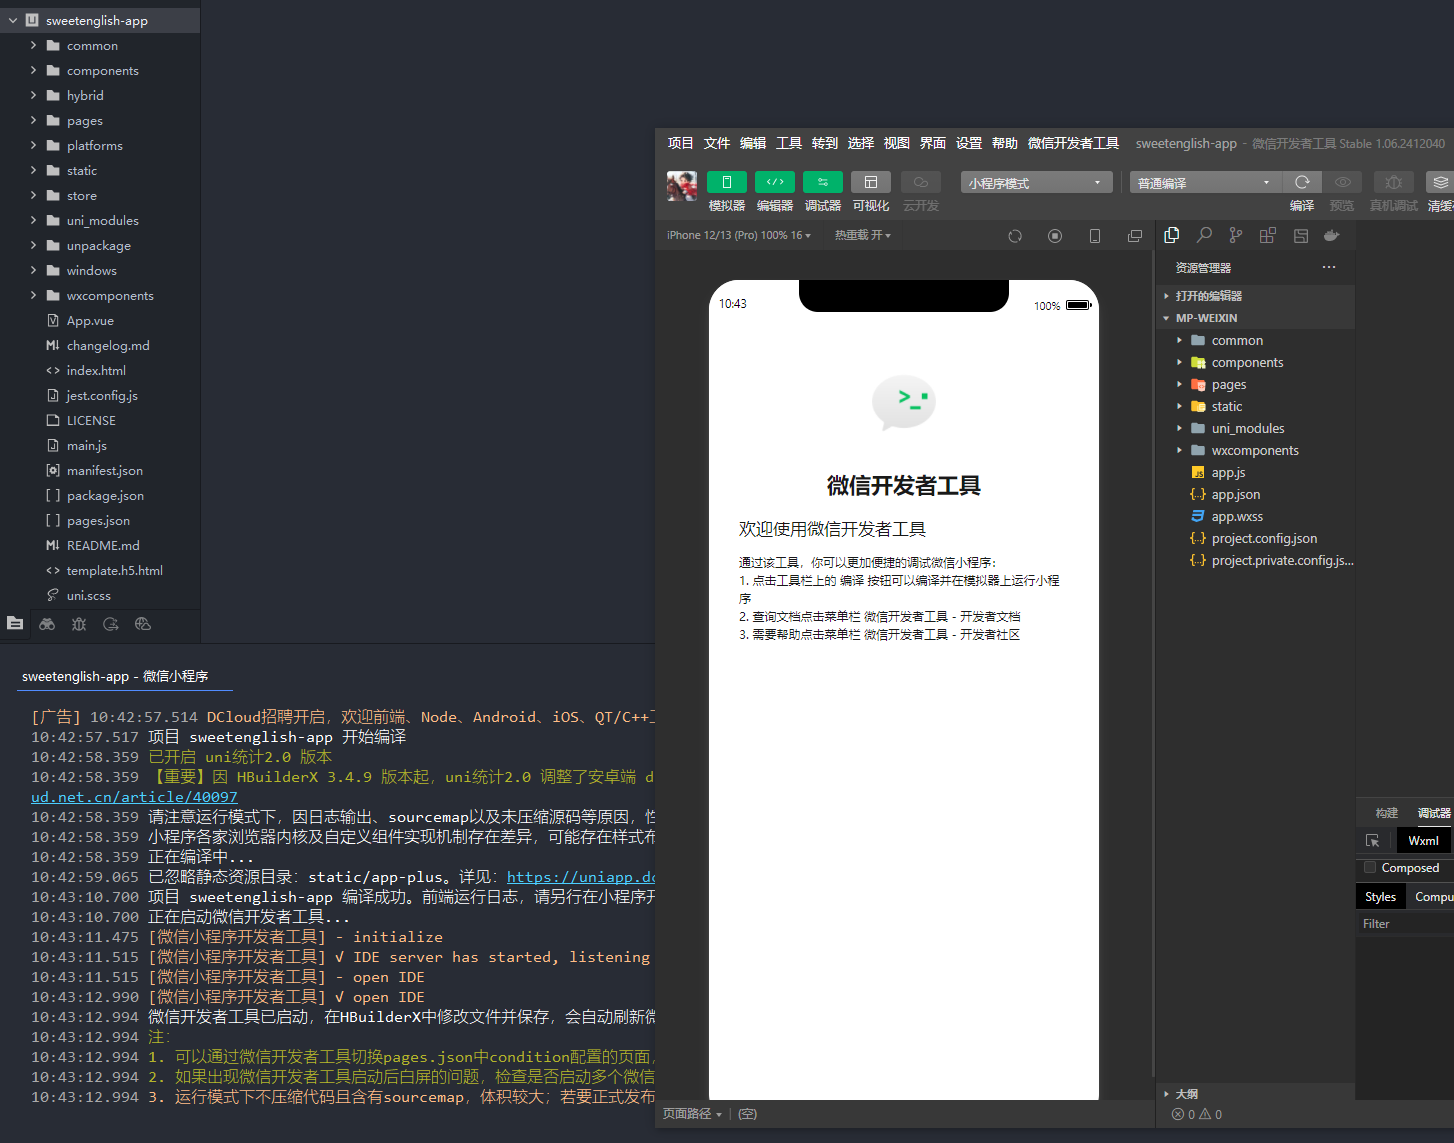Open the 页面路径 dropdown in status bar
Image resolution: width=1454 pixels, height=1143 pixels.
click(x=692, y=1114)
